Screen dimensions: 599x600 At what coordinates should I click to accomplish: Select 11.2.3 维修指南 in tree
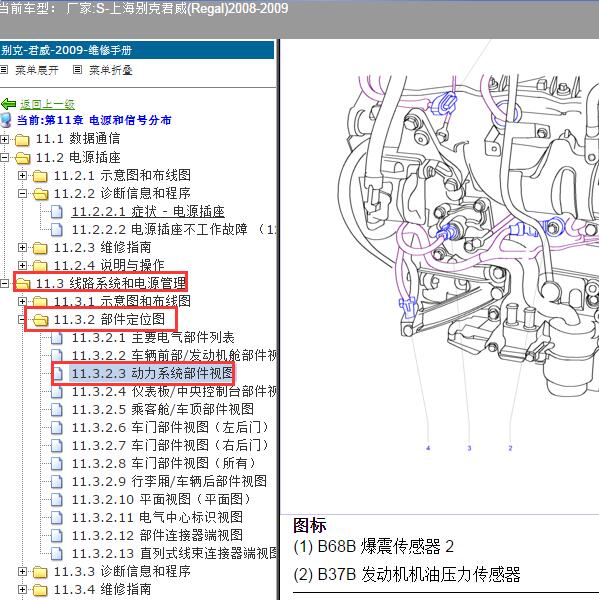coord(103,248)
